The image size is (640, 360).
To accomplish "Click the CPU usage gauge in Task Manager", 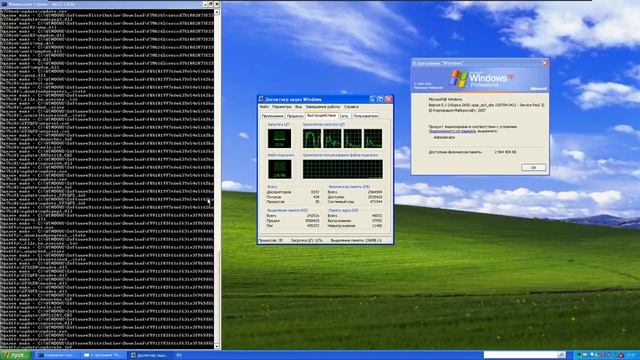I will 279,138.
